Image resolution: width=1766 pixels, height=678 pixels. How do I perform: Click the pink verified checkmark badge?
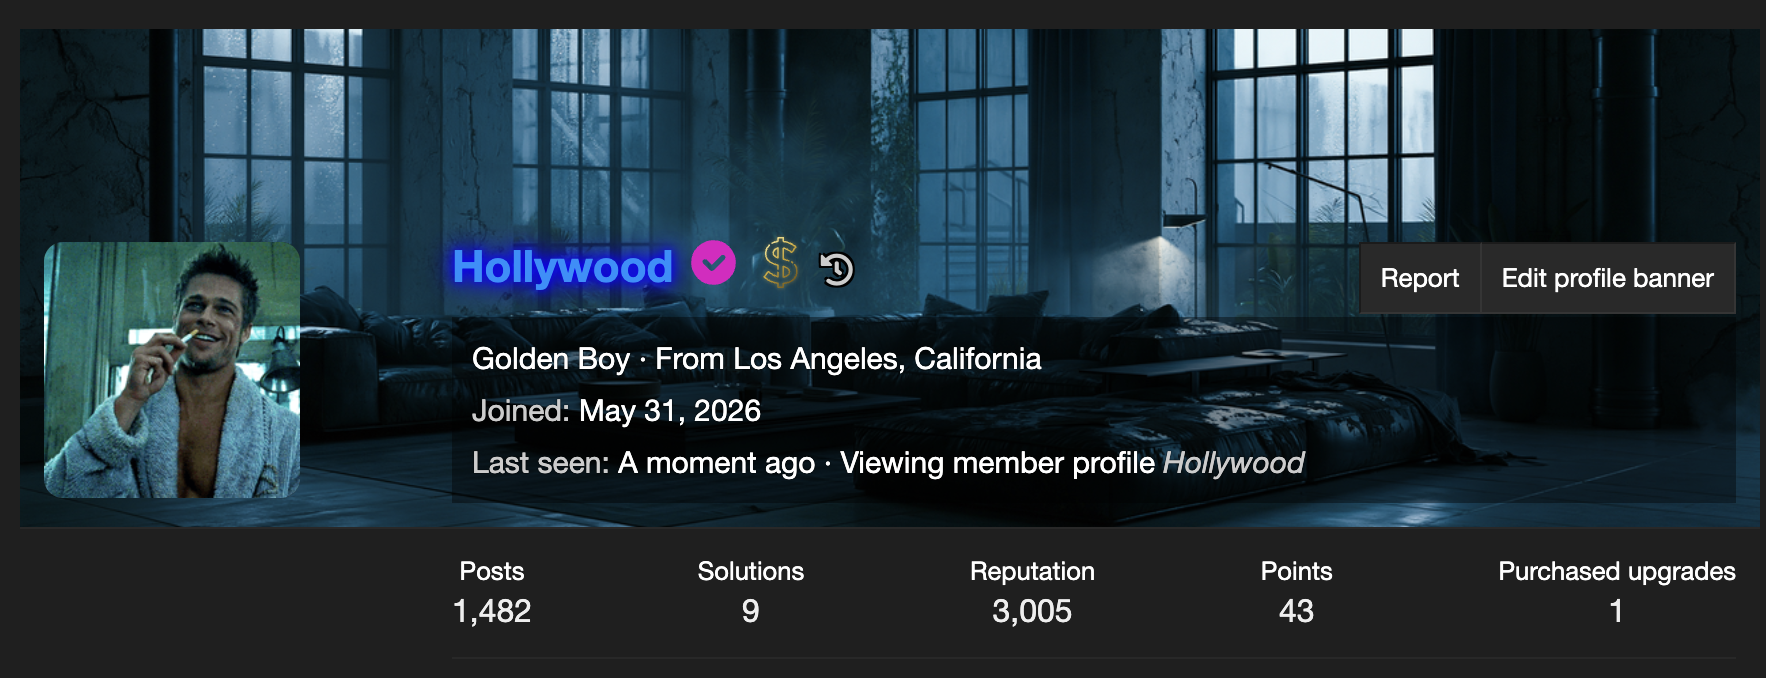[x=713, y=263]
